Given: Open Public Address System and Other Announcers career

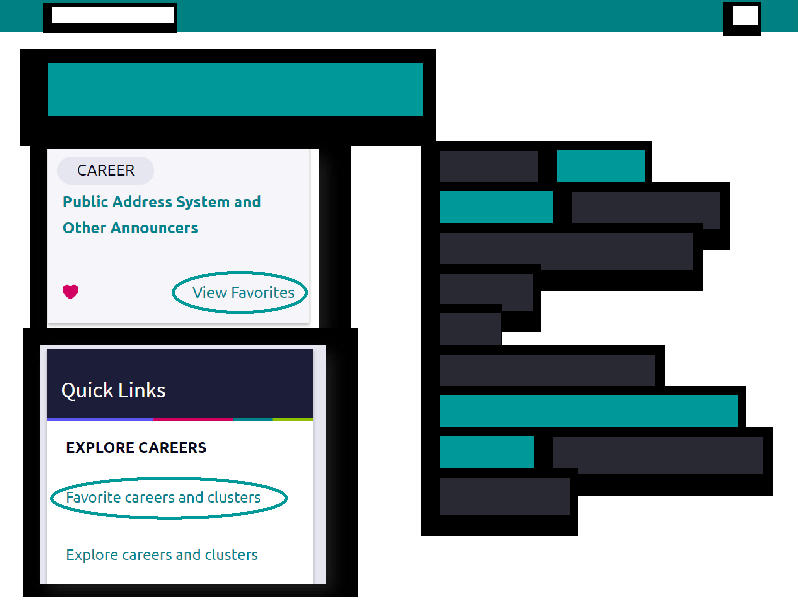Looking at the screenshot, I should coord(161,214).
